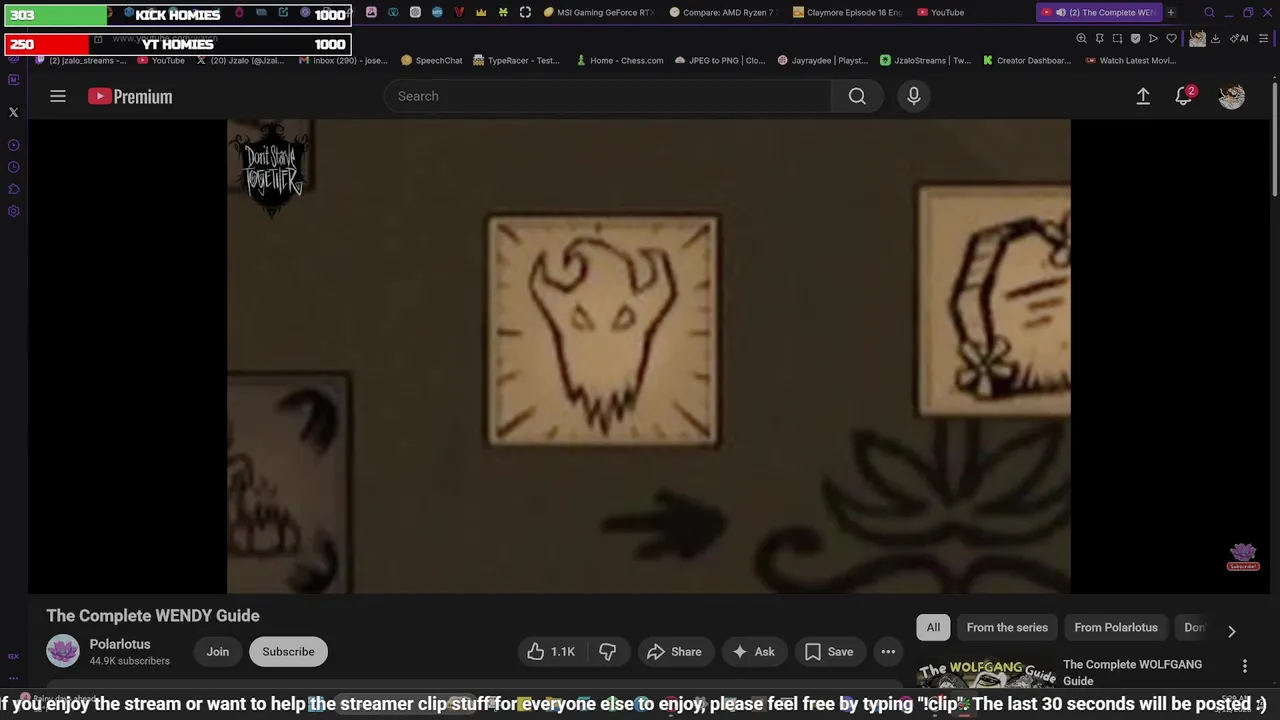1280x720 pixels.
Task: Open Watch Latest Movies bookmark
Action: 1130,60
